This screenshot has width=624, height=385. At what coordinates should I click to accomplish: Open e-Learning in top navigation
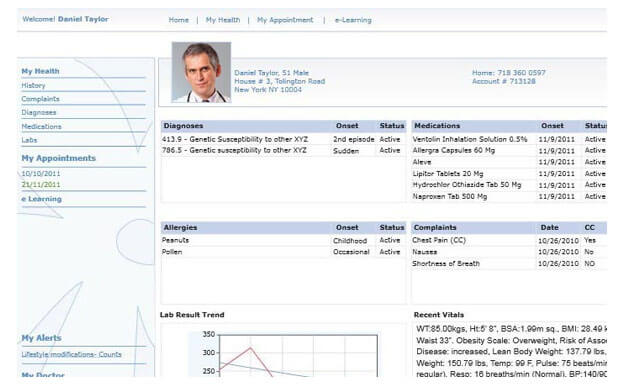click(353, 20)
